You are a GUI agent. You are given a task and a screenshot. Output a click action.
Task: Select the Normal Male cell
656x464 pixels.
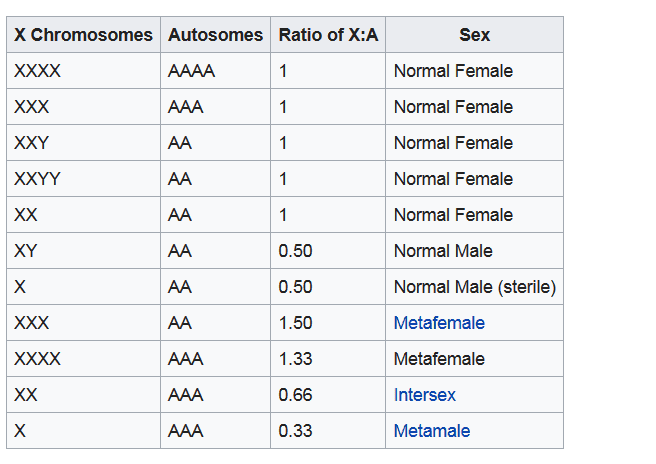pyautogui.click(x=443, y=251)
